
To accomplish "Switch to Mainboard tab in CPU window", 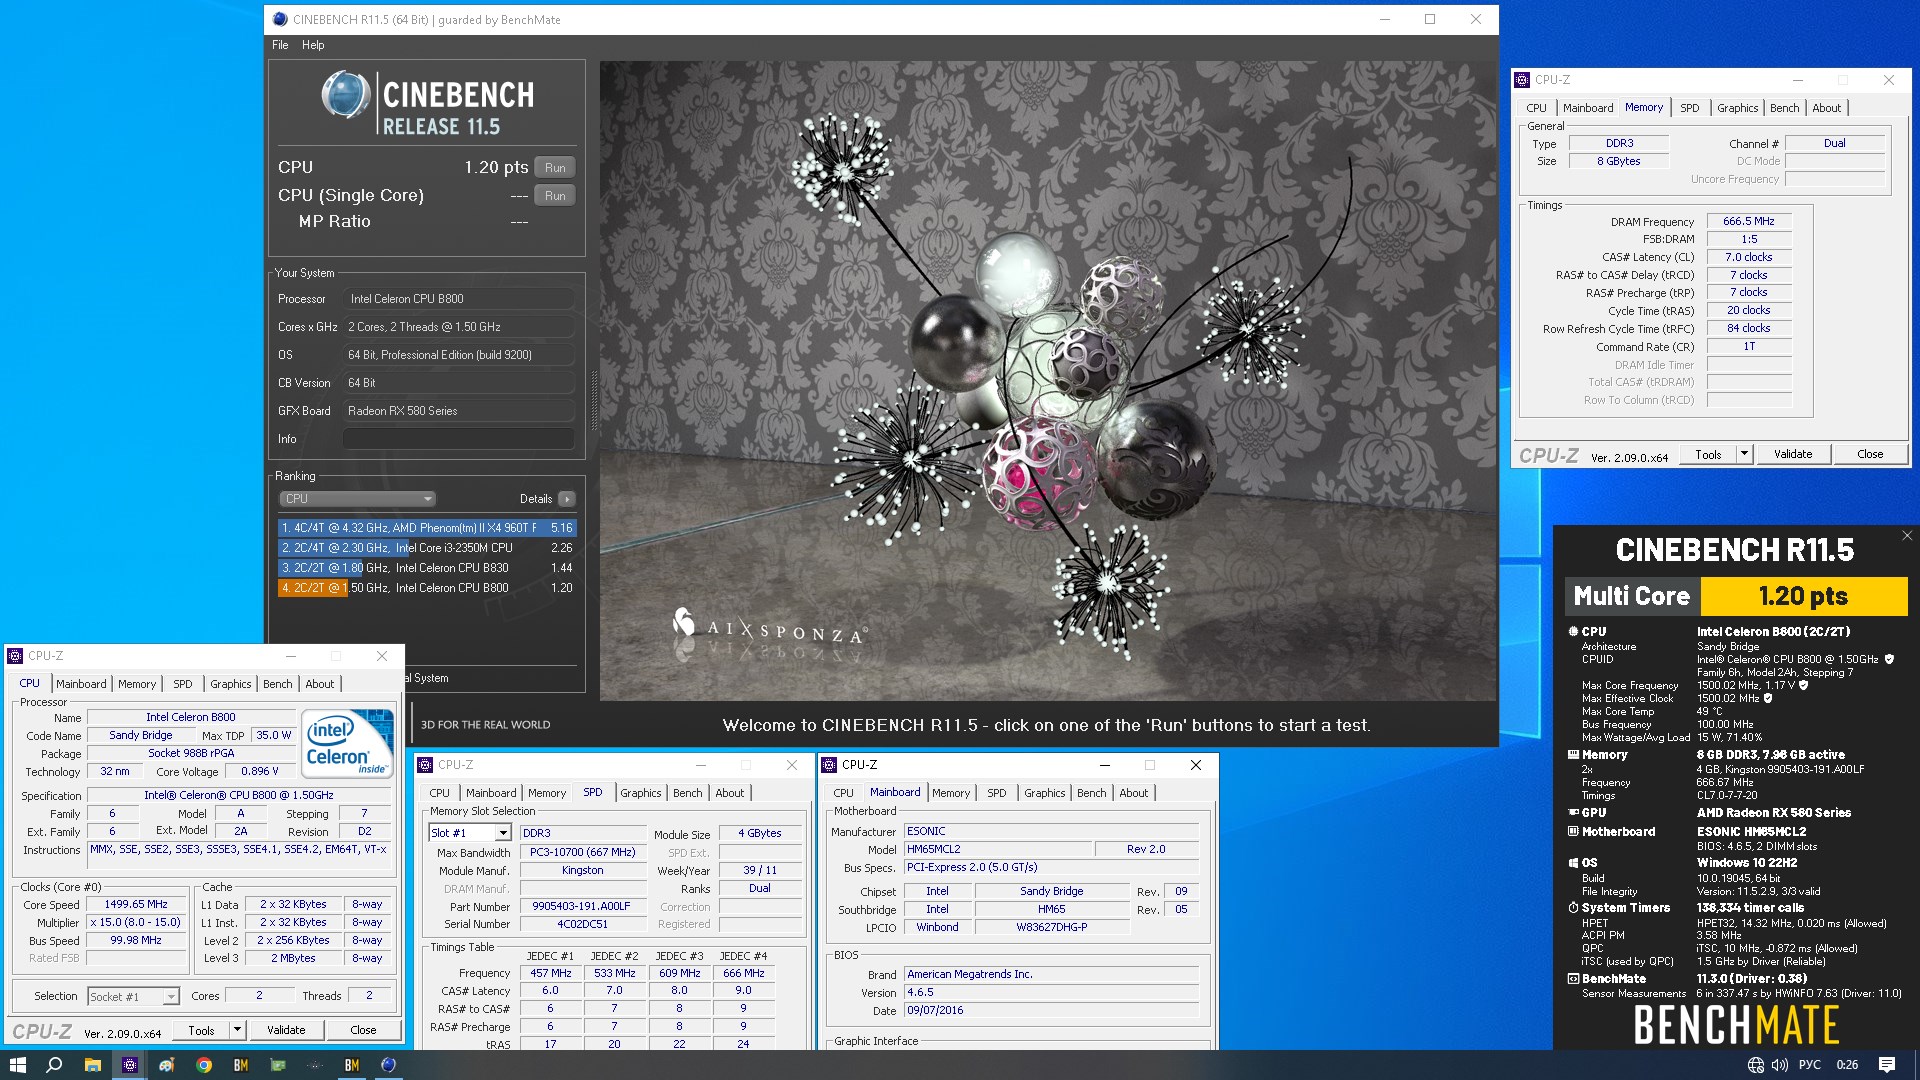I will point(81,684).
